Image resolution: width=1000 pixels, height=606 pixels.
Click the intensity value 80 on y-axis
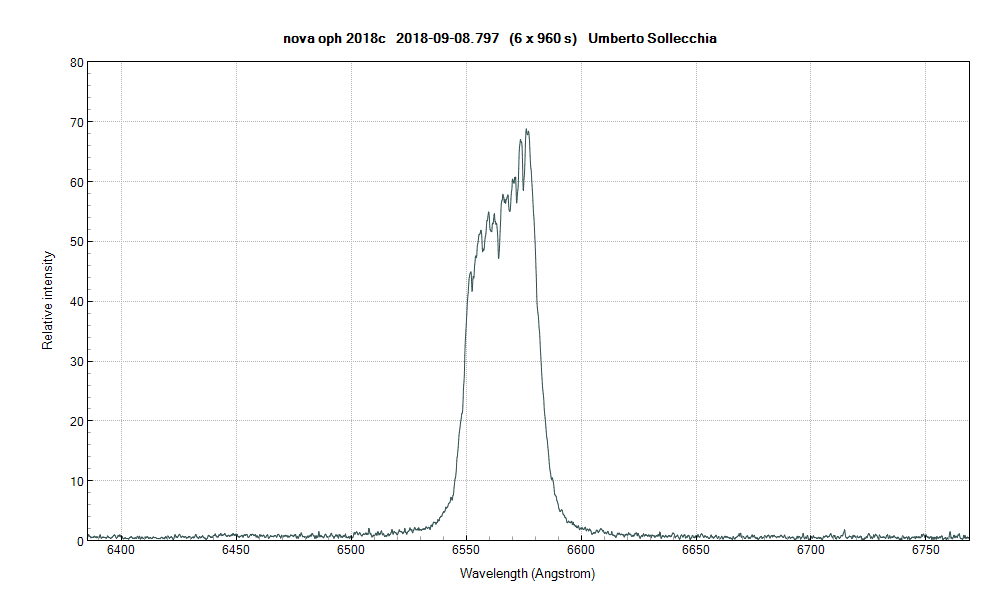pyautogui.click(x=75, y=62)
